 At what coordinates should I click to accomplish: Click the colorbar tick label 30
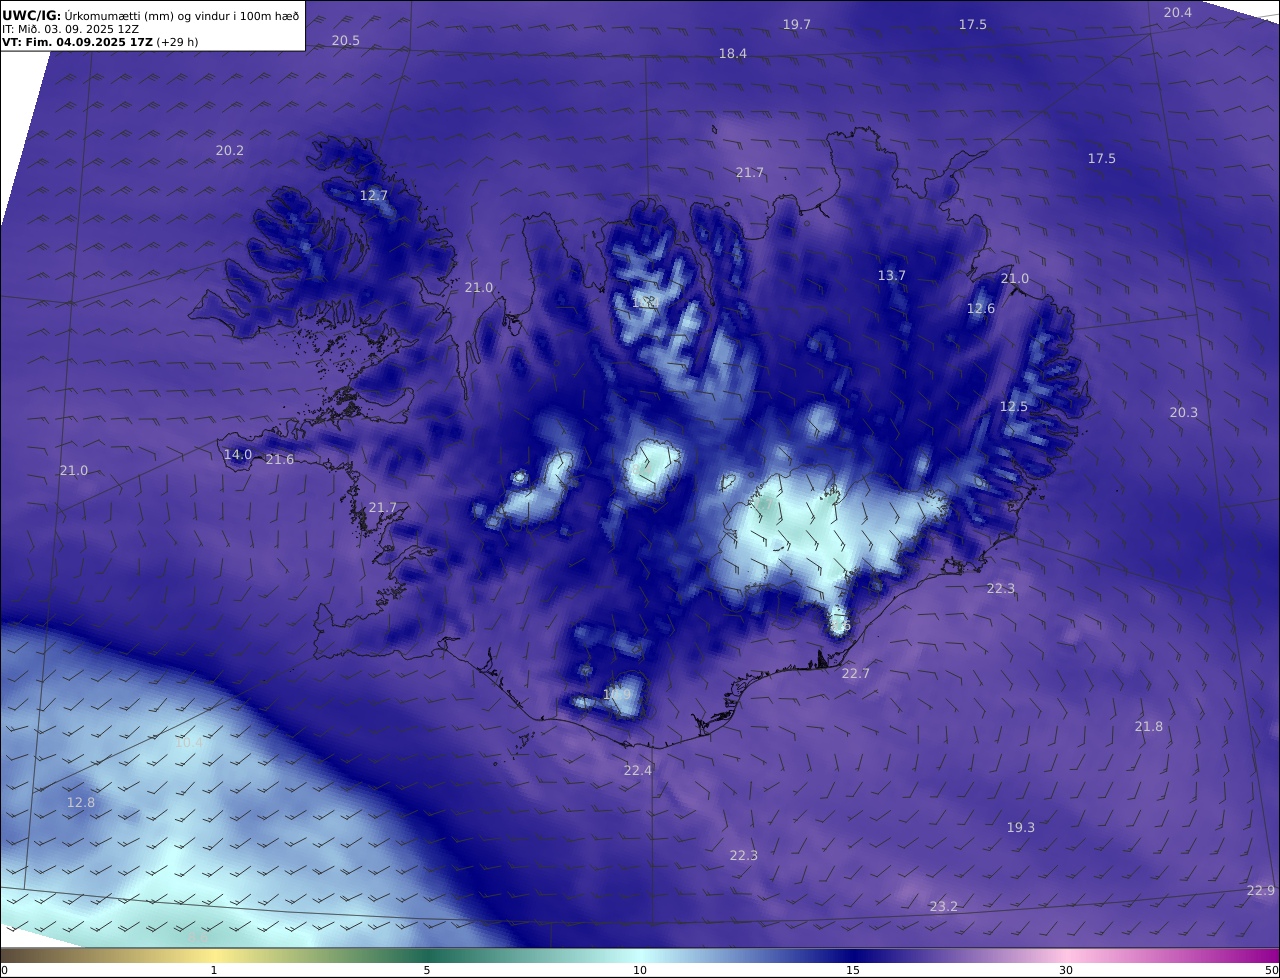(x=1066, y=970)
